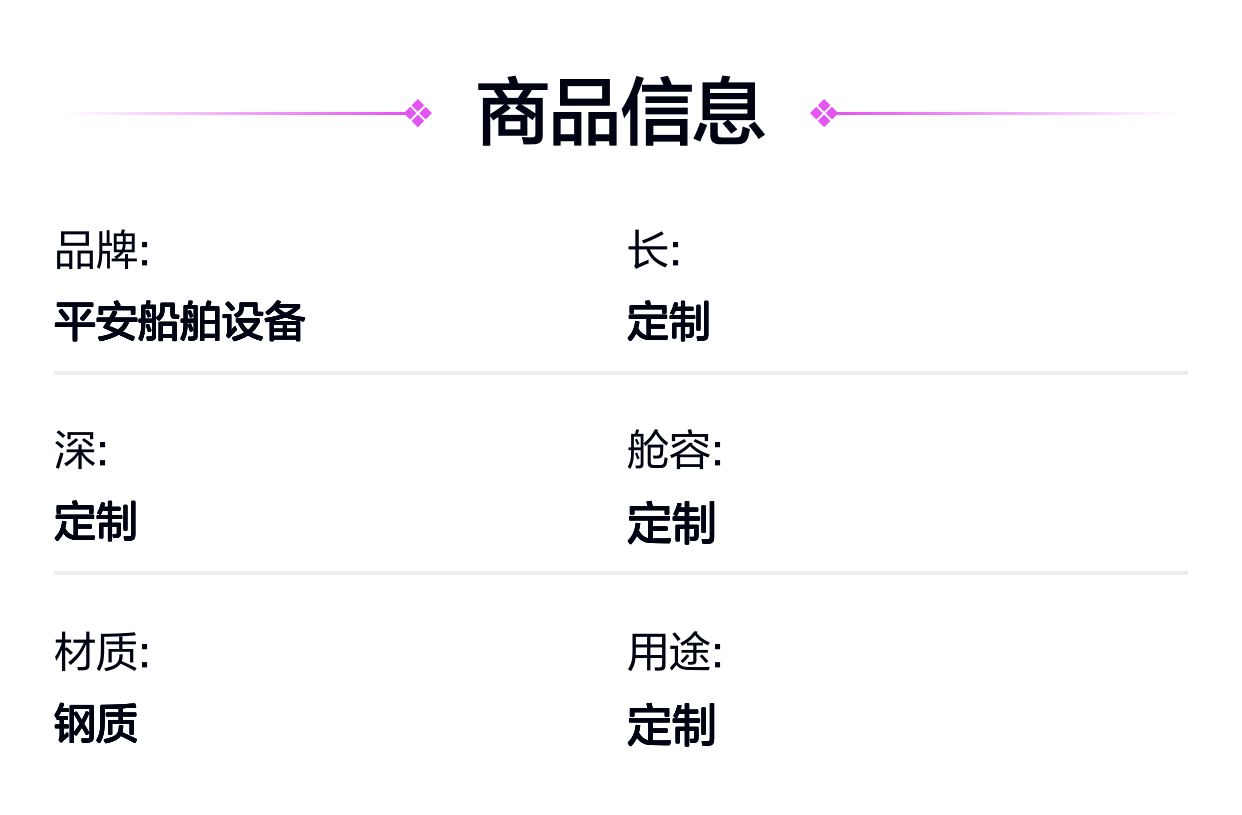Click the 息 character ending the heading
1242x815 pixels.
pyautogui.click(x=729, y=113)
